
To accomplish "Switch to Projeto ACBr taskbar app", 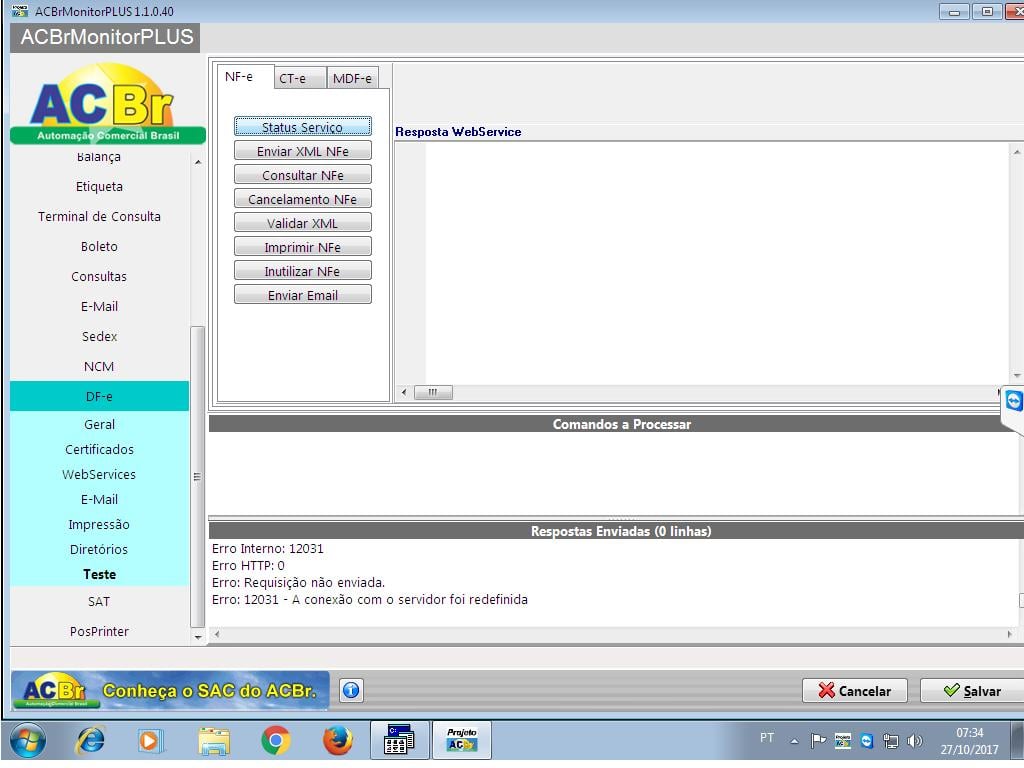I will 462,740.
